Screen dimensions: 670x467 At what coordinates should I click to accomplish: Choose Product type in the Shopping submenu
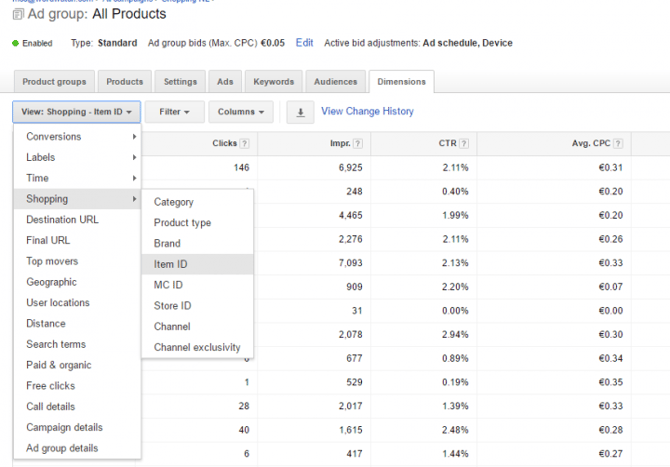197,223
